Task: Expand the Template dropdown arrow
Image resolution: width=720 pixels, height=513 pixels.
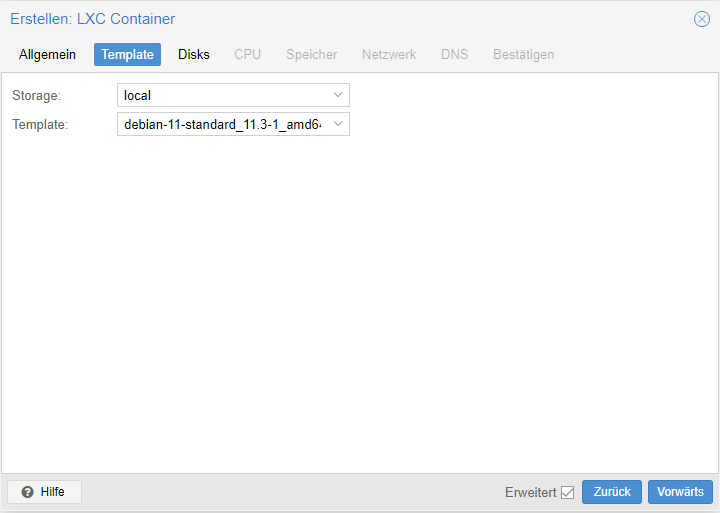Action: click(x=338, y=124)
